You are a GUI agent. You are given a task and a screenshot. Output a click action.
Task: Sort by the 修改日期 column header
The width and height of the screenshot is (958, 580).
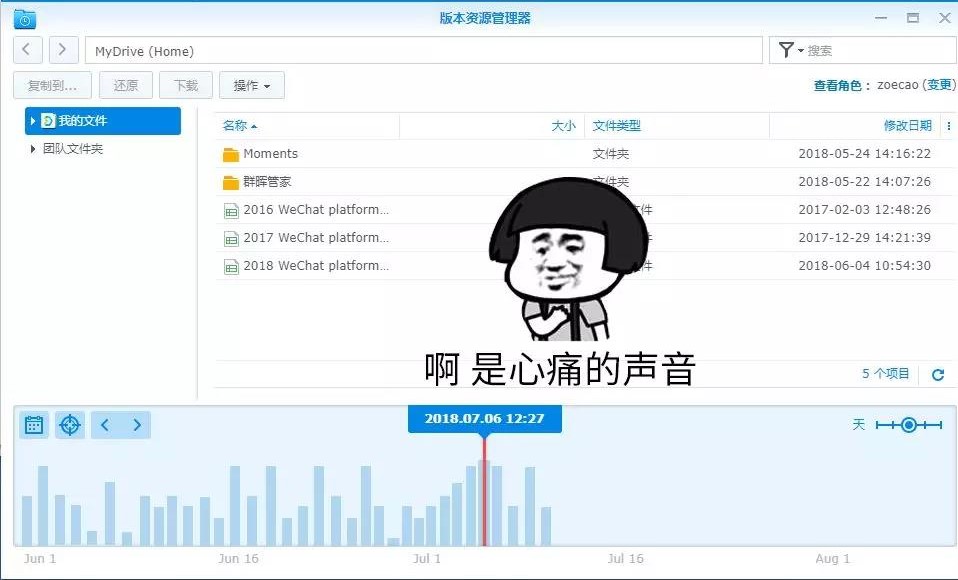point(908,126)
